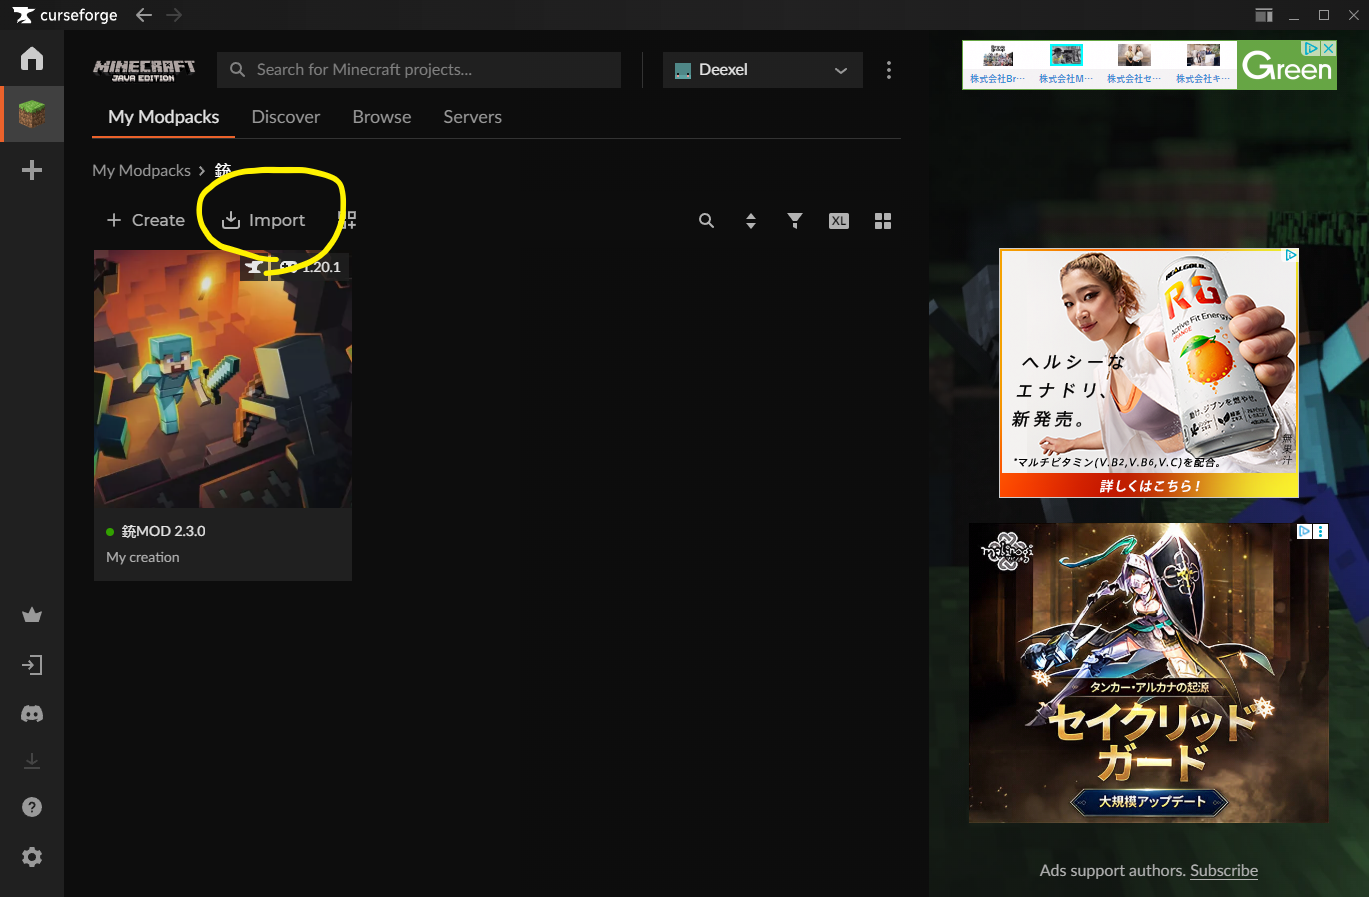Select the Minecraft game icon in sidebar

(32, 114)
